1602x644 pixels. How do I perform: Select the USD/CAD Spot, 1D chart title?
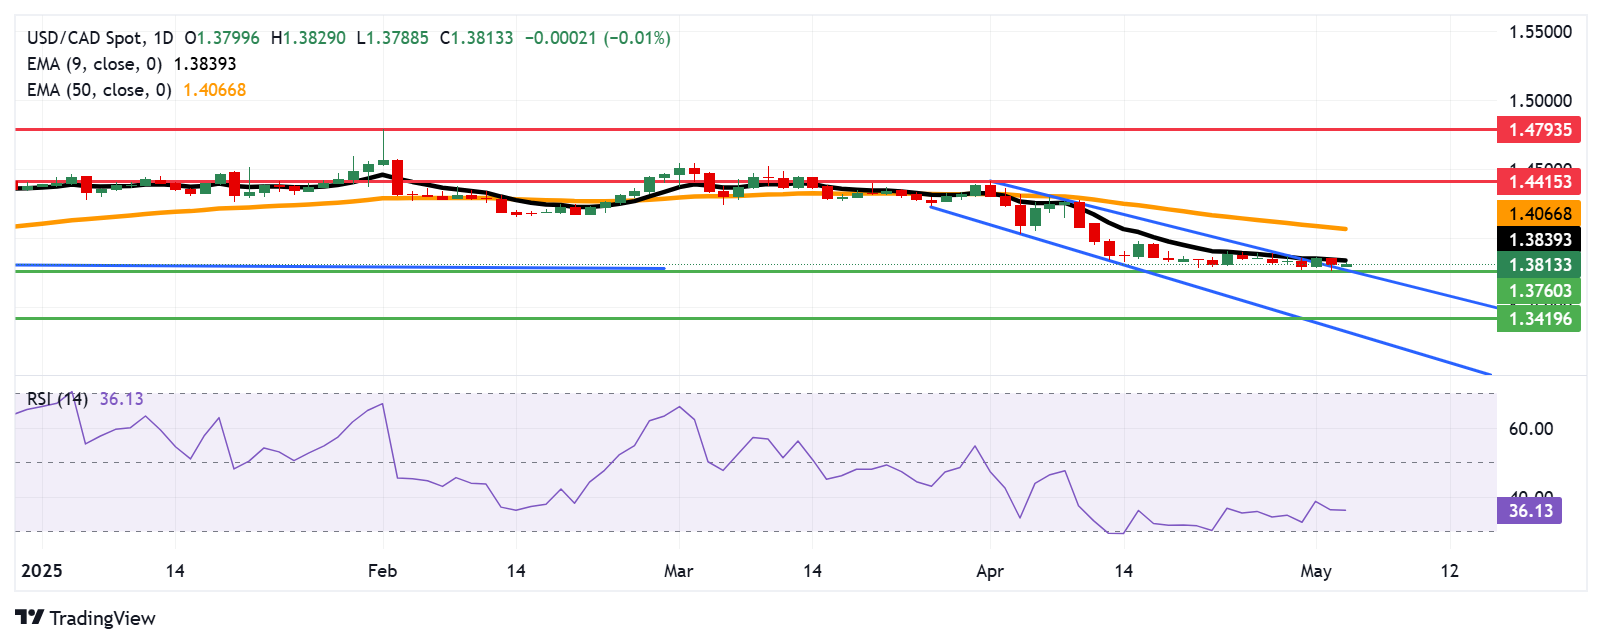coord(100,38)
